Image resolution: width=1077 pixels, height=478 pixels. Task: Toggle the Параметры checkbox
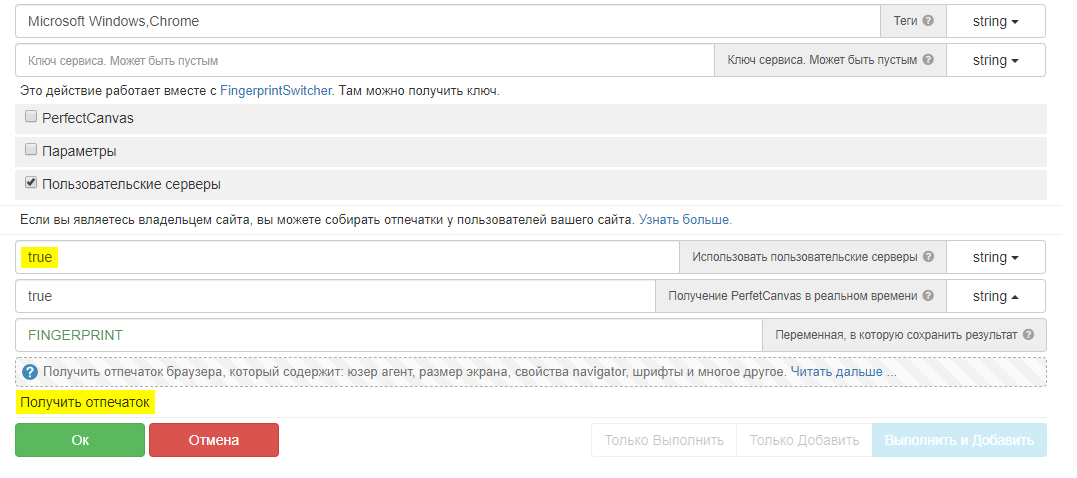pyautogui.click(x=31, y=151)
